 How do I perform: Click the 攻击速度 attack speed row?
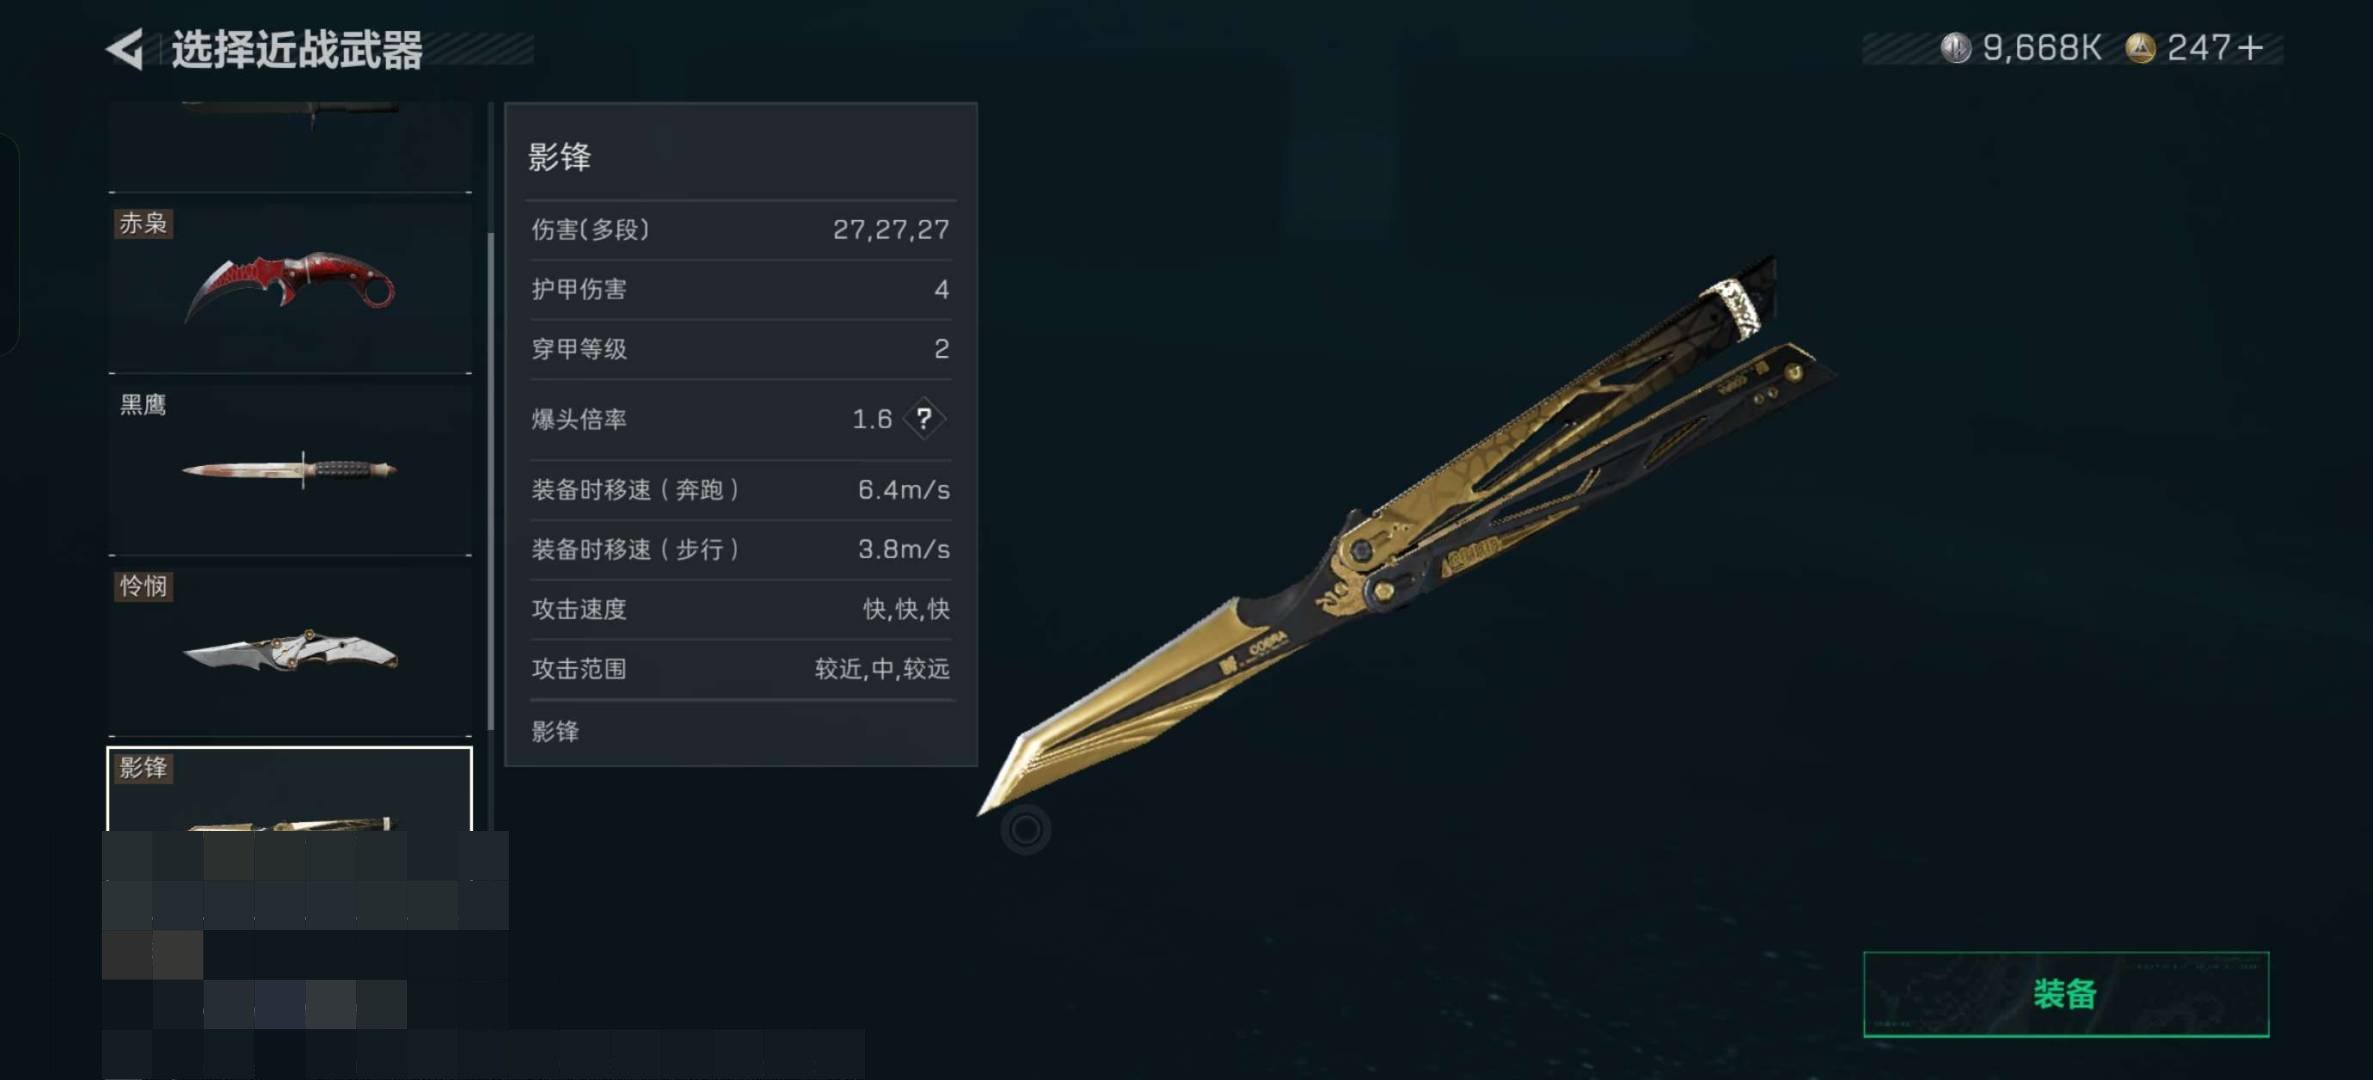coord(741,609)
